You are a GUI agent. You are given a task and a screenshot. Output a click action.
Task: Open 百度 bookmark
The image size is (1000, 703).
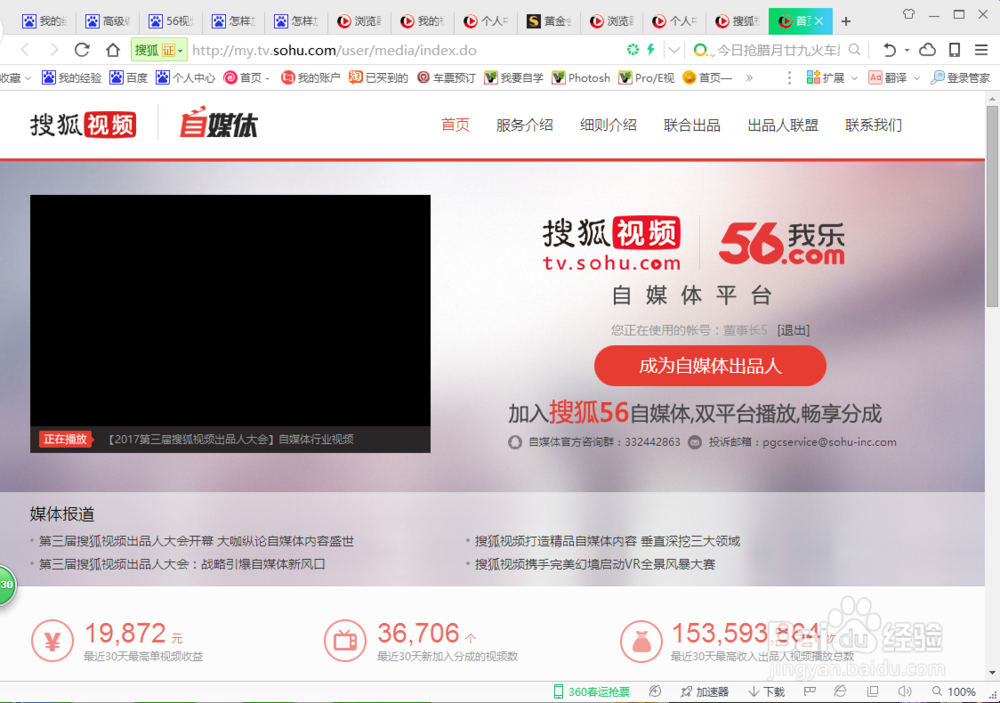[x=128, y=78]
